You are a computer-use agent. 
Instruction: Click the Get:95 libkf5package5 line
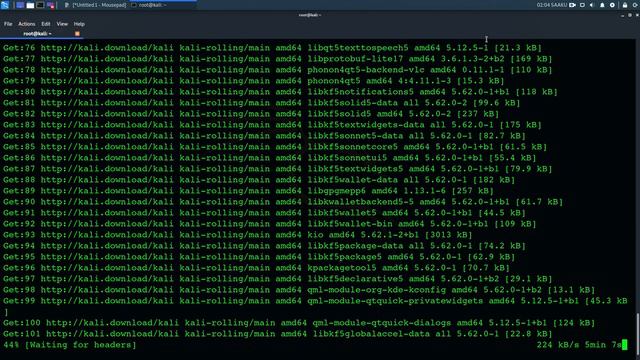259,257
